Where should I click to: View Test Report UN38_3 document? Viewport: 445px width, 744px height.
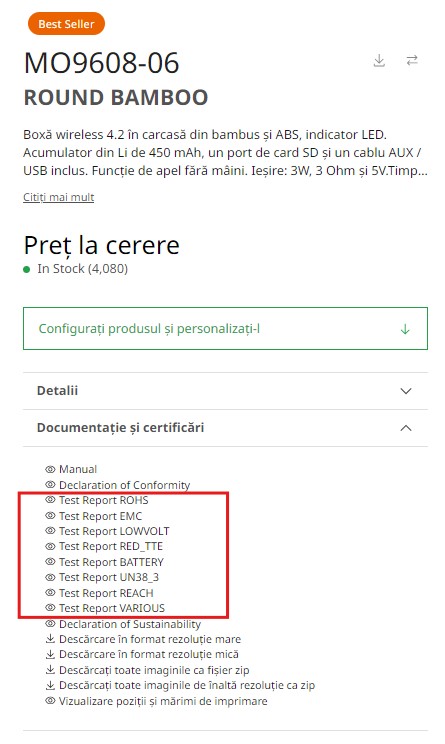(109, 577)
